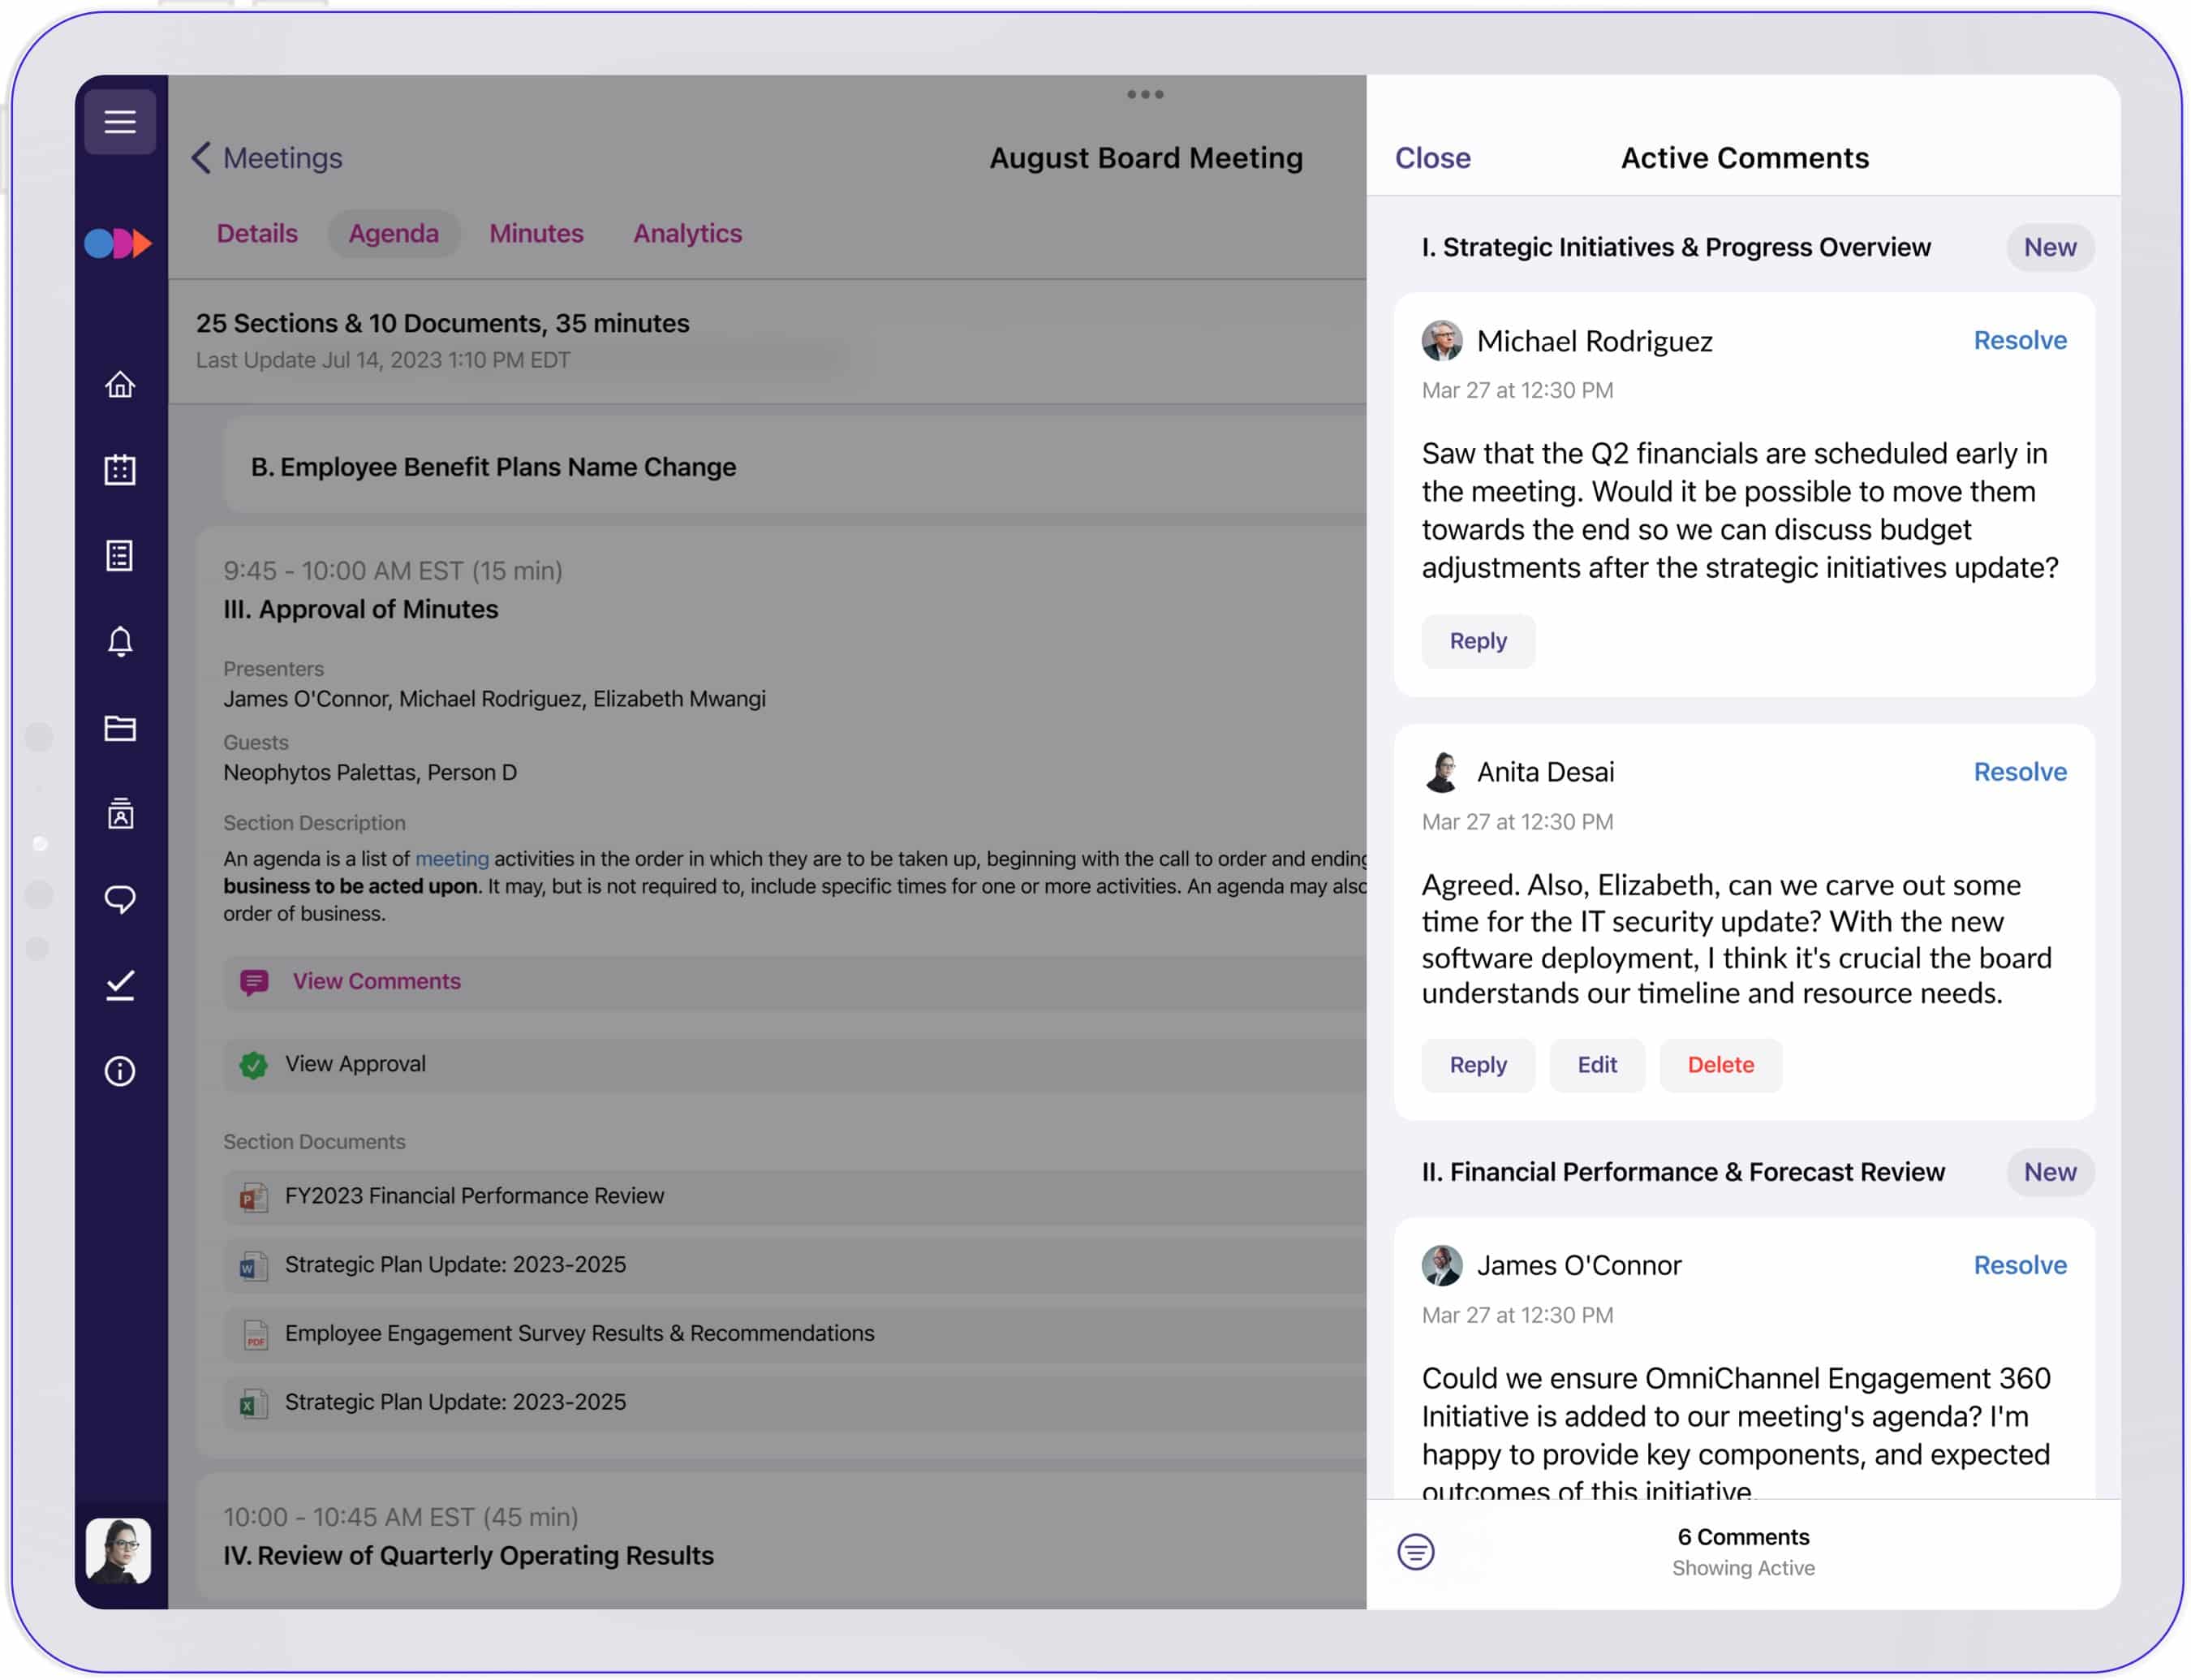Open the calendar icon in sidebar
Viewport: 2191px width, 1680px height.
(x=120, y=470)
